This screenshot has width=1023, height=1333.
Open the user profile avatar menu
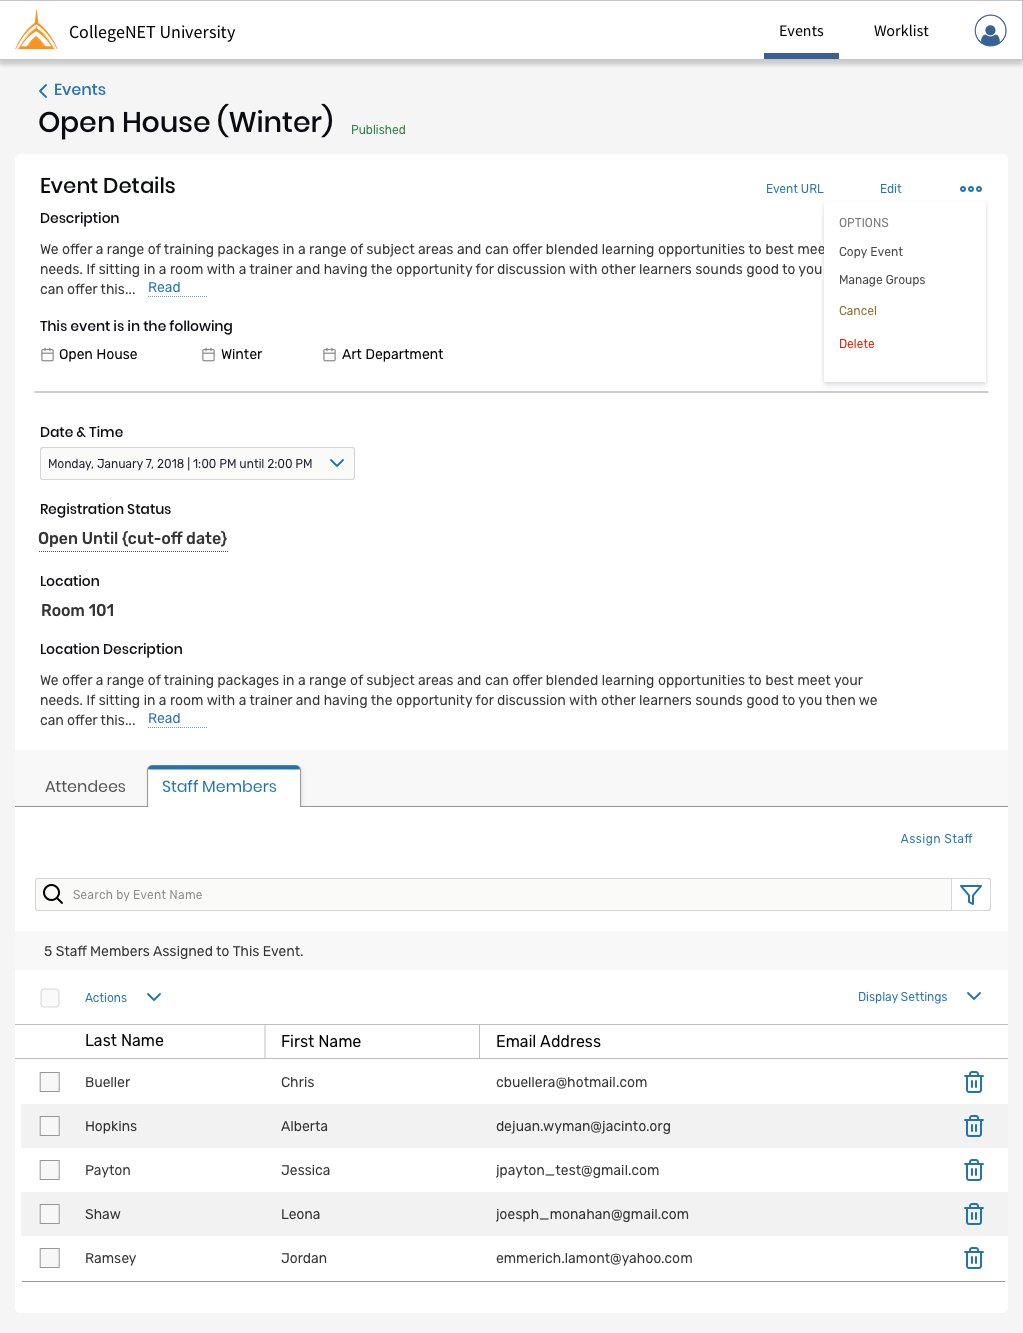pos(990,31)
